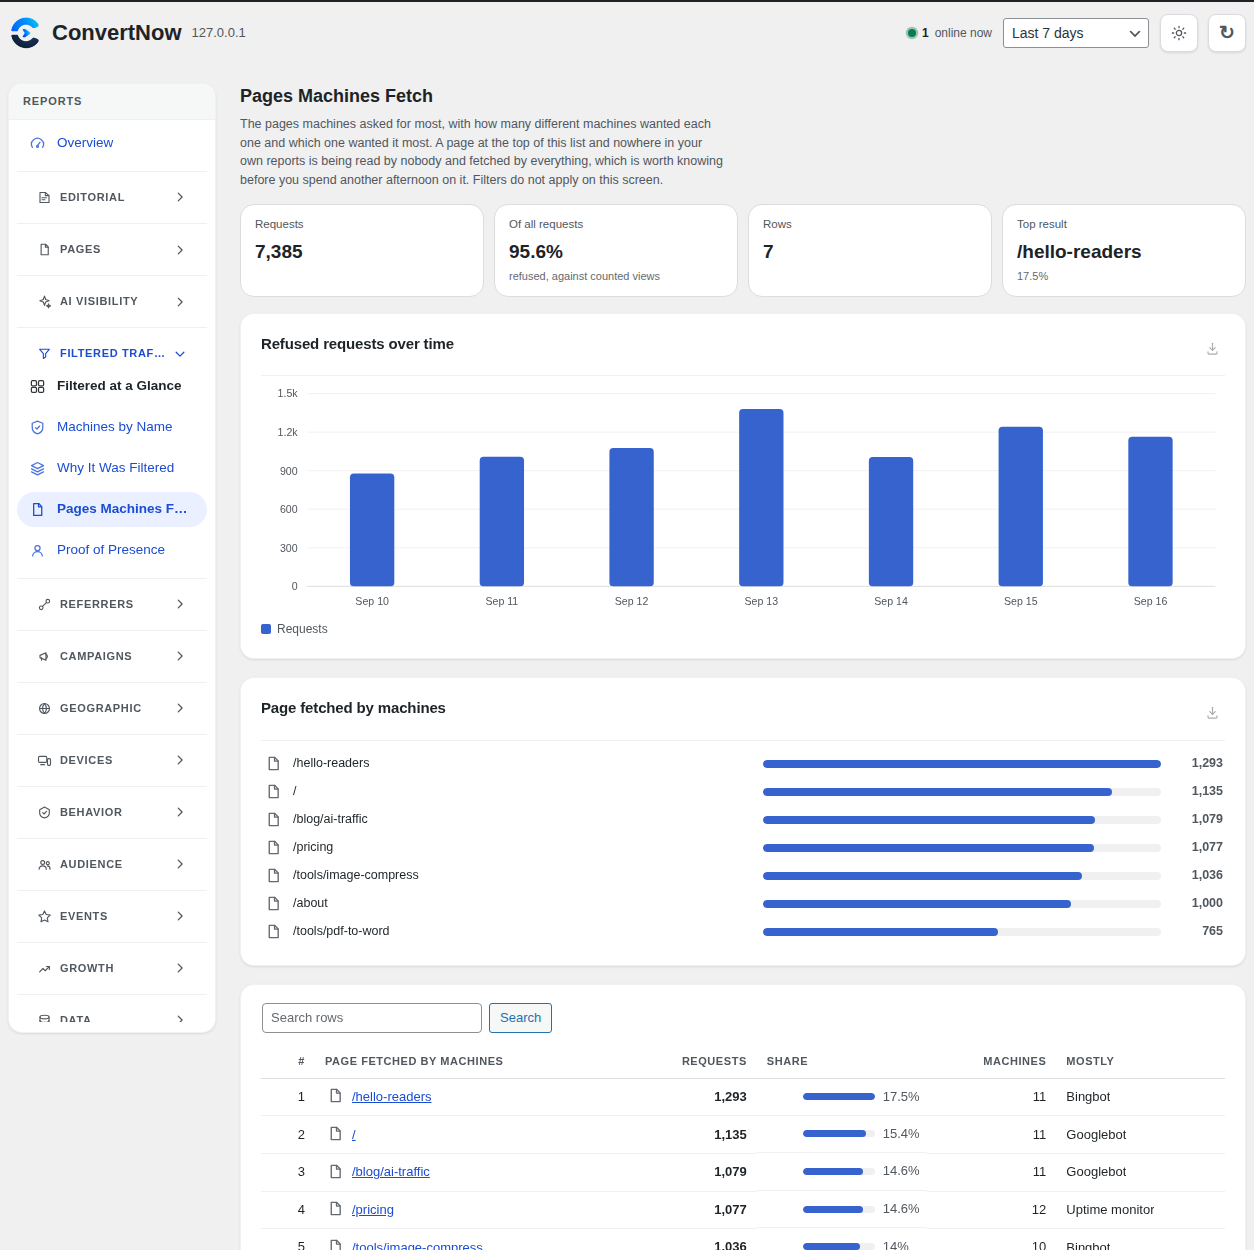
Task: Click the Filtered at a Glance grid icon
Action: pos(37,386)
